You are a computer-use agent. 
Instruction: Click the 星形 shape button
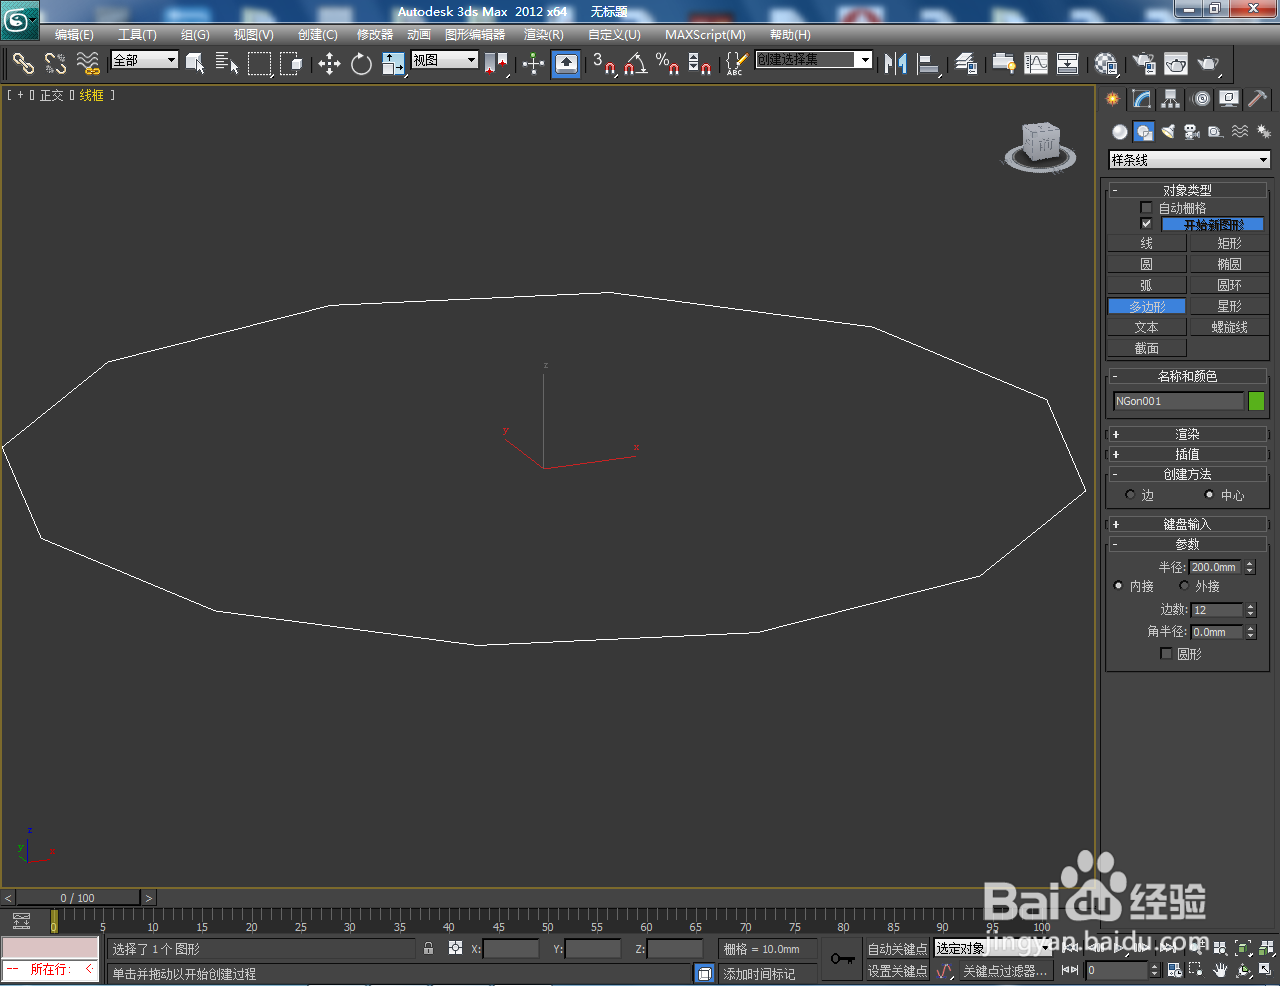(1229, 305)
